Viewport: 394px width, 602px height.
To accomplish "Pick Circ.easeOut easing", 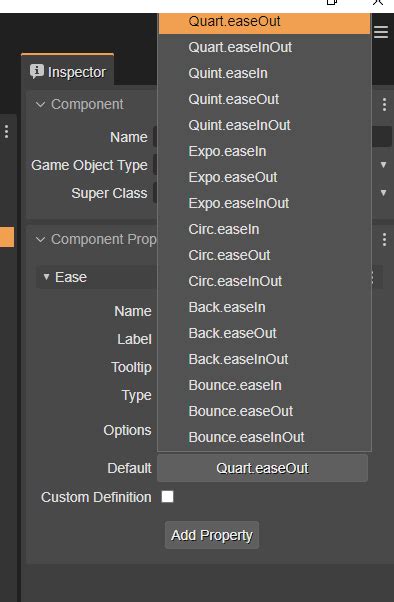I will tap(264, 255).
